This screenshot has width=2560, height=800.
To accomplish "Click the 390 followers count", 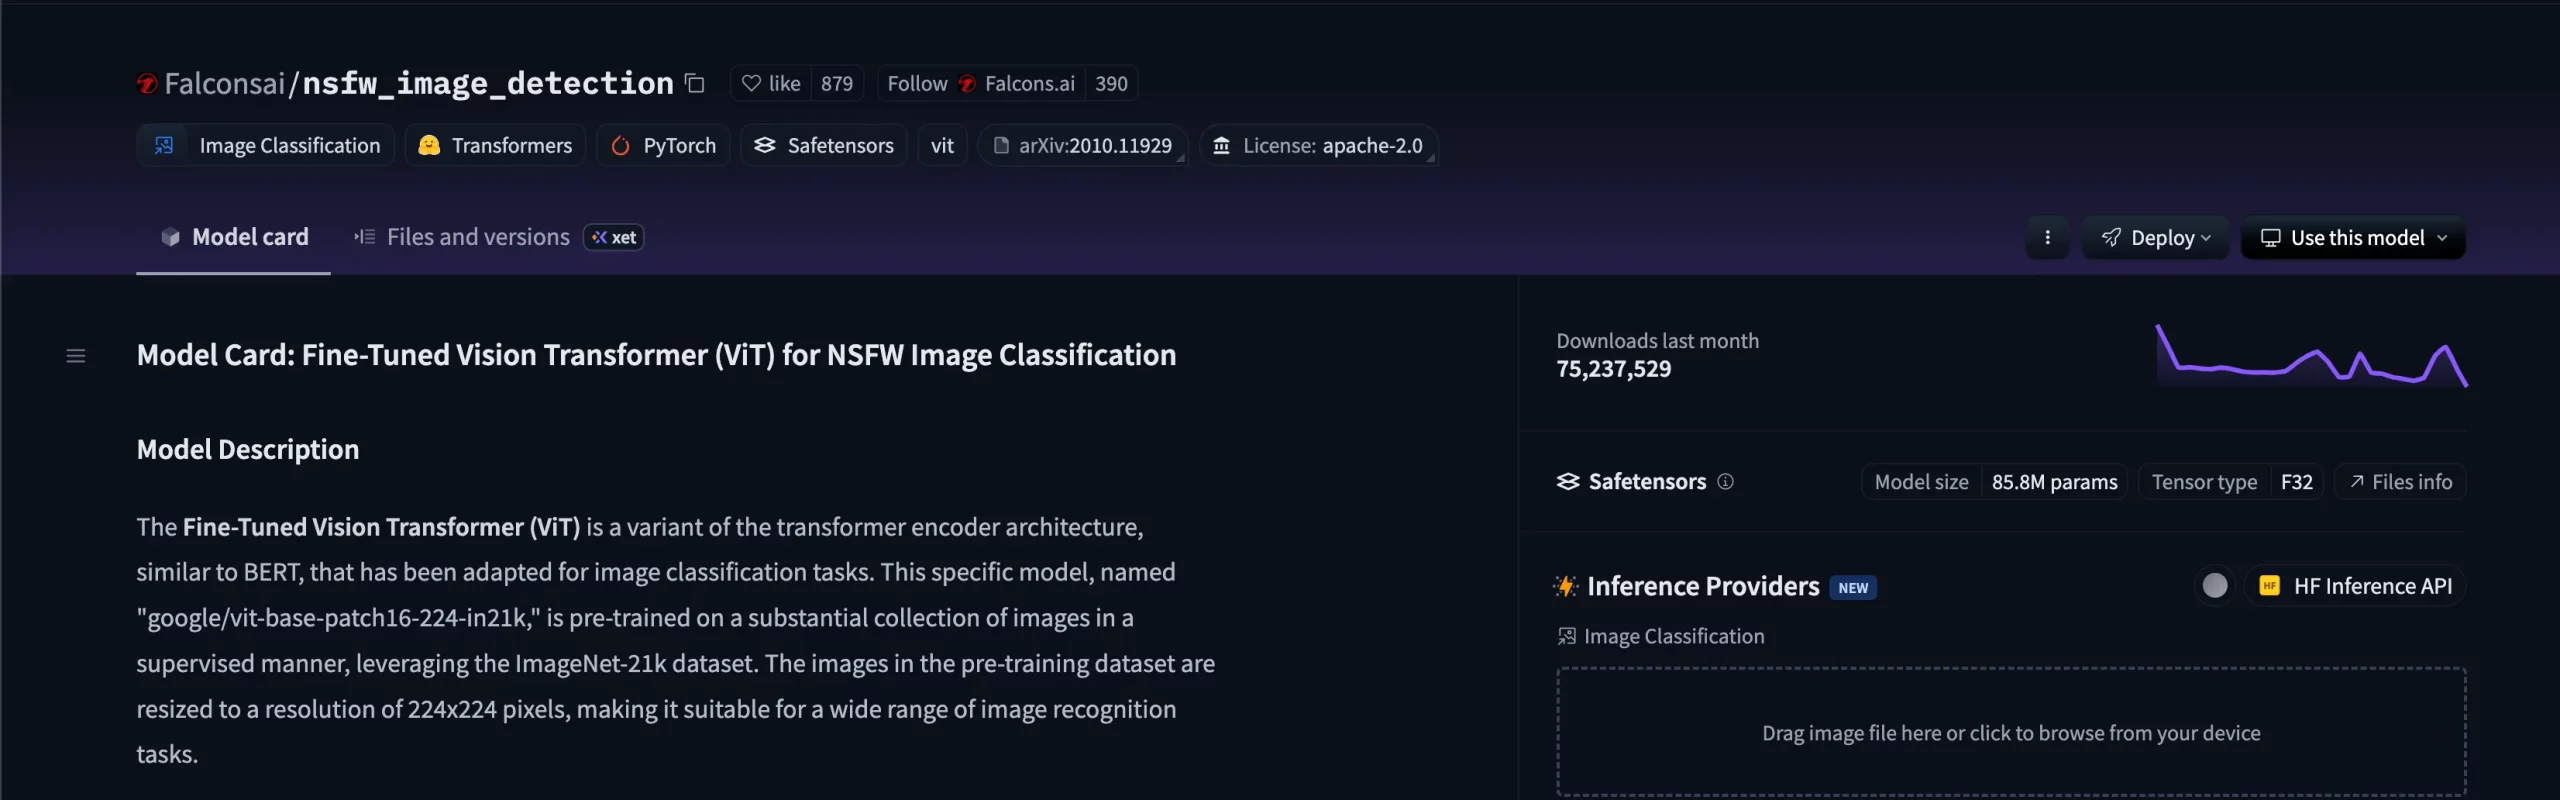I will tap(1111, 84).
